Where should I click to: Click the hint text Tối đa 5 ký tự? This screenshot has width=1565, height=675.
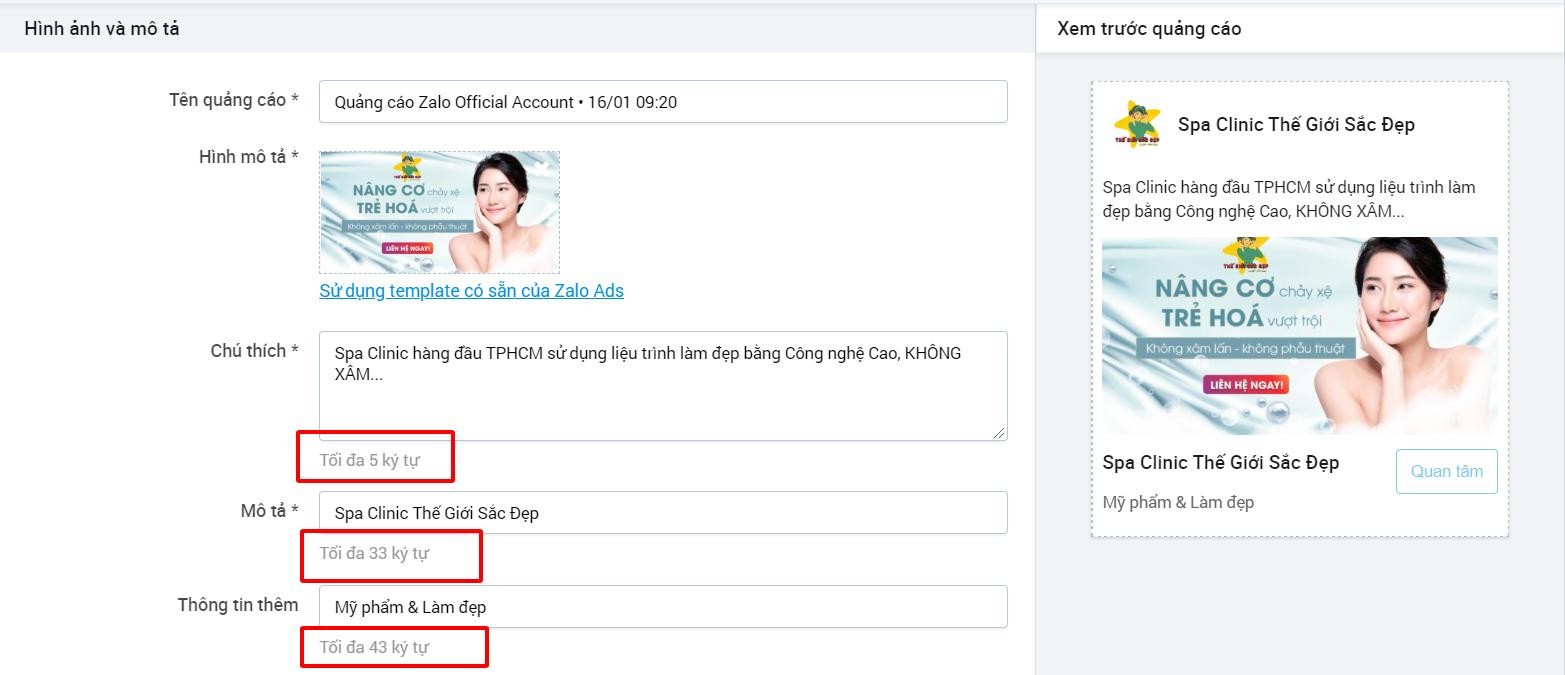[x=370, y=461]
